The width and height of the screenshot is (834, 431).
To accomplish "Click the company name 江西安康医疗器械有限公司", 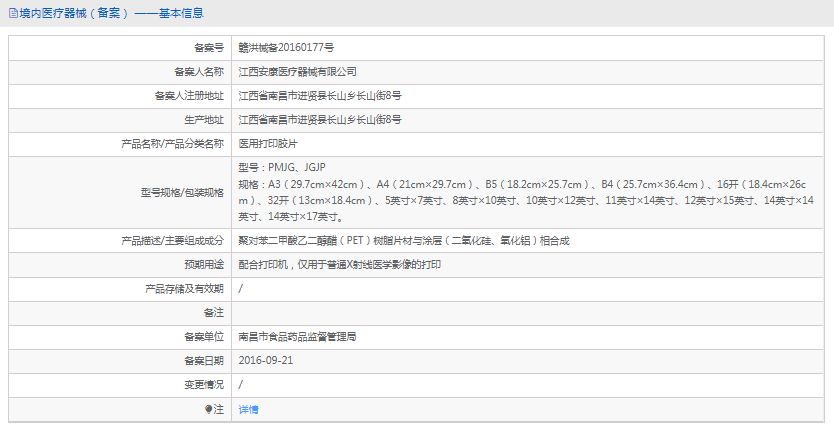I will pyautogui.click(x=297, y=72).
